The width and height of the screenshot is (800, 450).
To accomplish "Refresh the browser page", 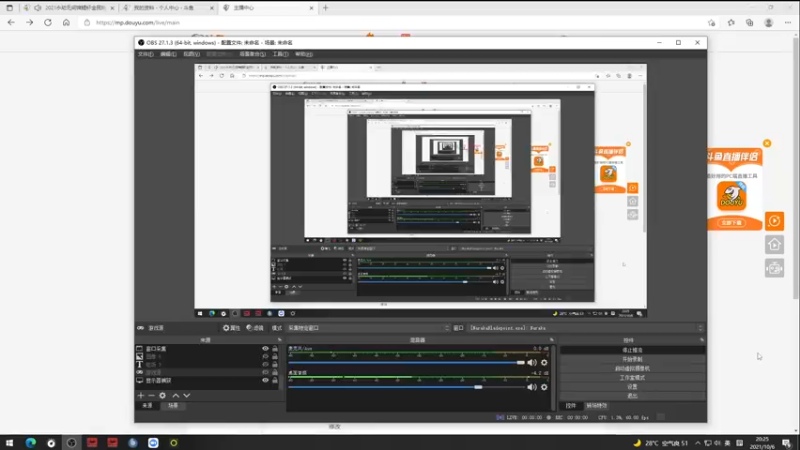I will click(48, 22).
